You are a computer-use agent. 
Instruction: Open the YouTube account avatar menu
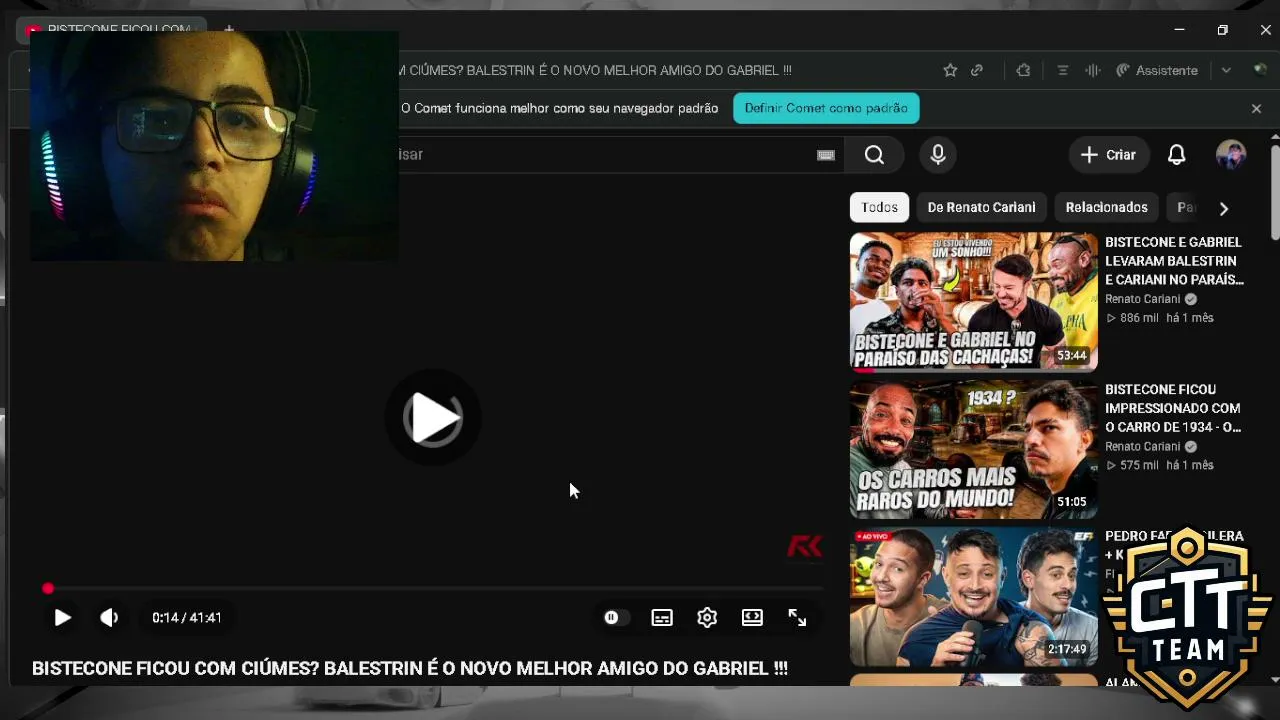(x=1231, y=155)
